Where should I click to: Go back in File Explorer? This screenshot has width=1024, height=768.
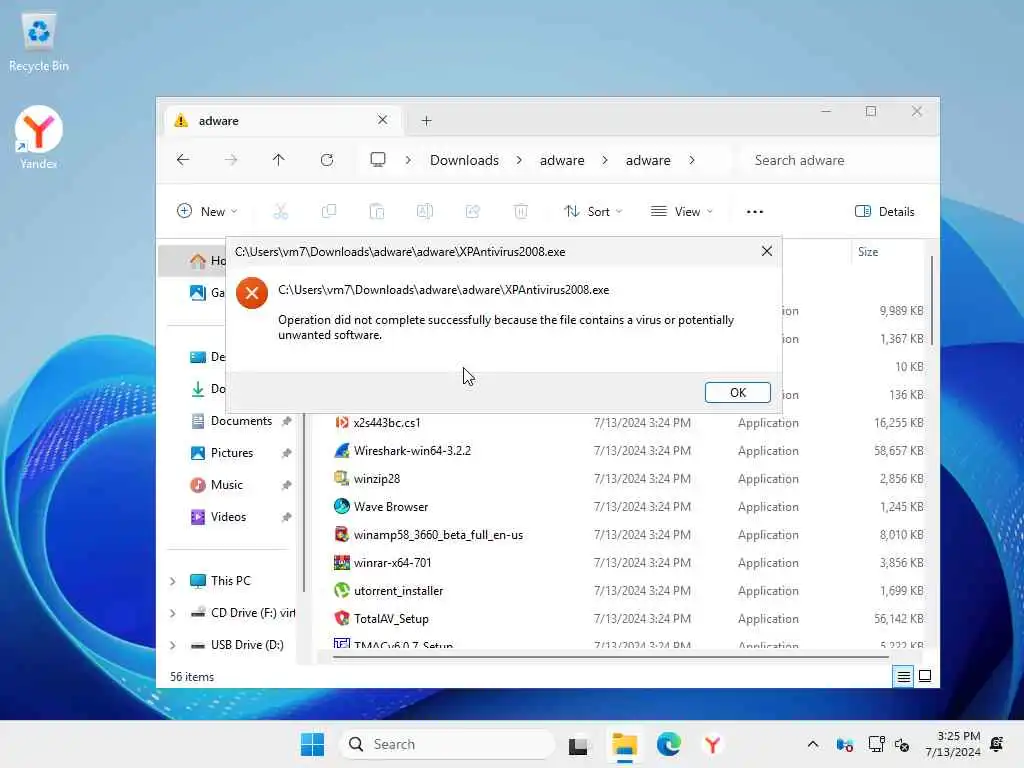183,160
